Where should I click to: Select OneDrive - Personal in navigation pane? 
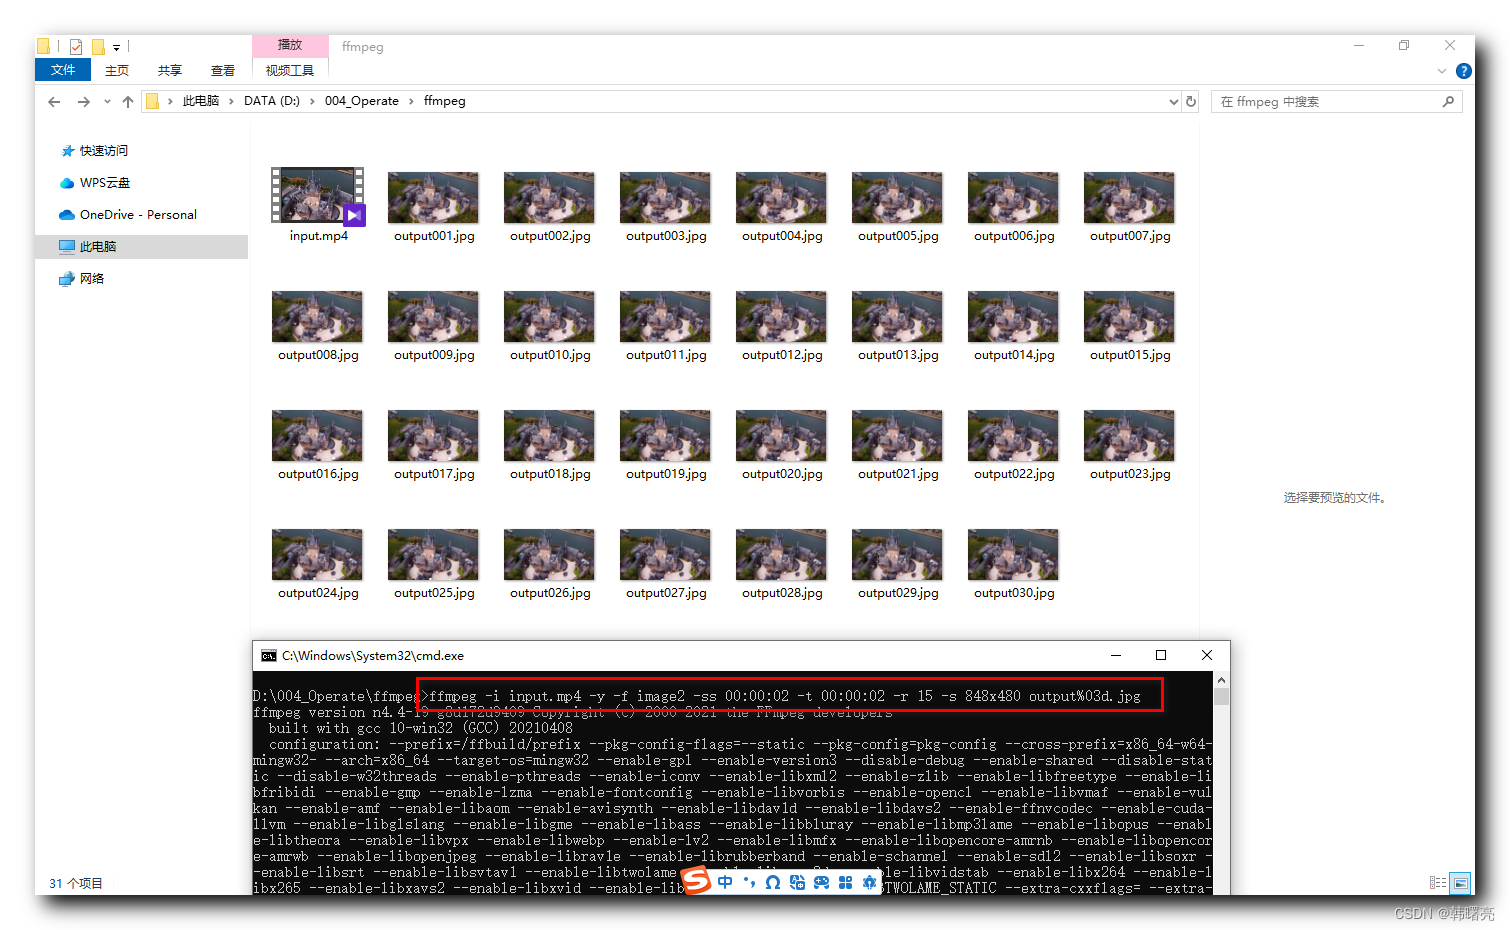click(138, 215)
